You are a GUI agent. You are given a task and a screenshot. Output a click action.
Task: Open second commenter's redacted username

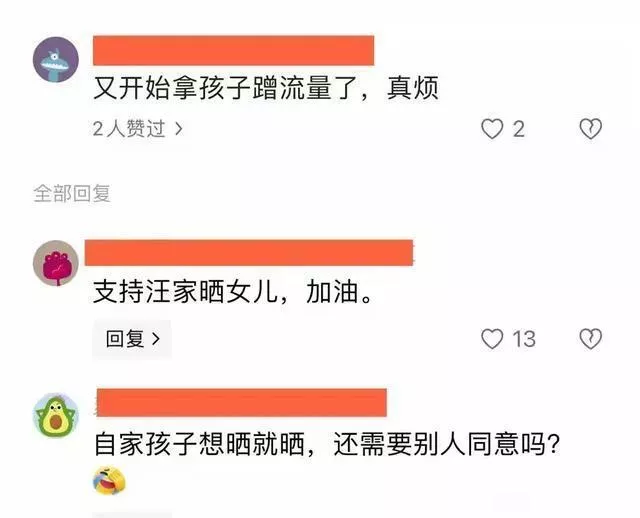pos(249,253)
